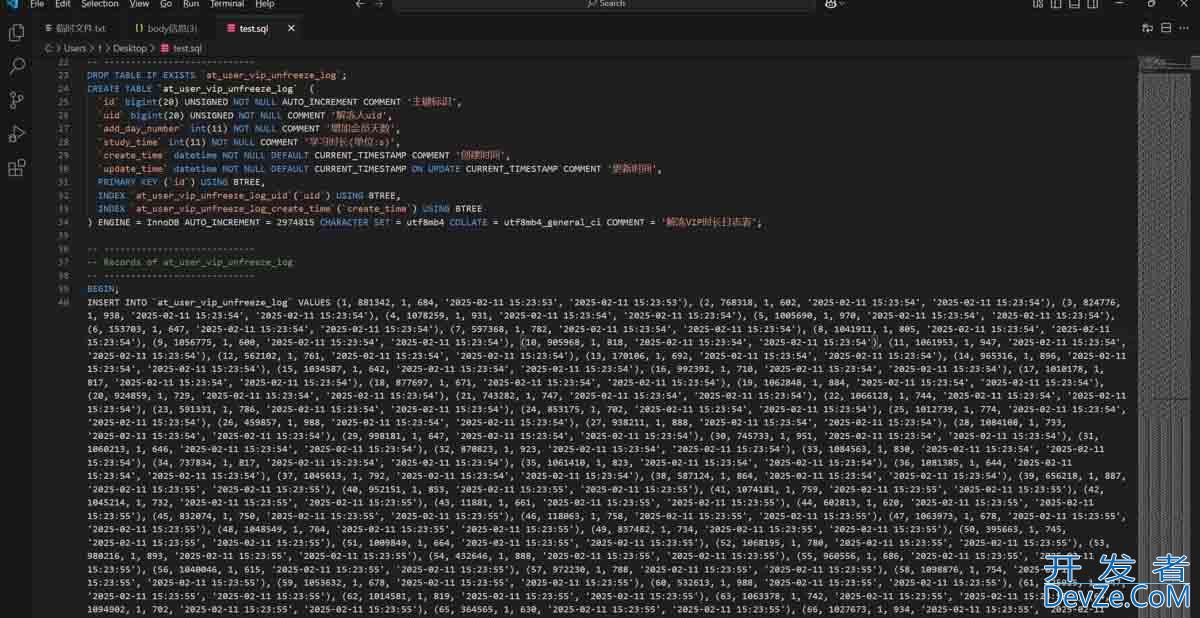The height and width of the screenshot is (618, 1200).
Task: Click the Copilot icon in title bar
Action: 830,4
